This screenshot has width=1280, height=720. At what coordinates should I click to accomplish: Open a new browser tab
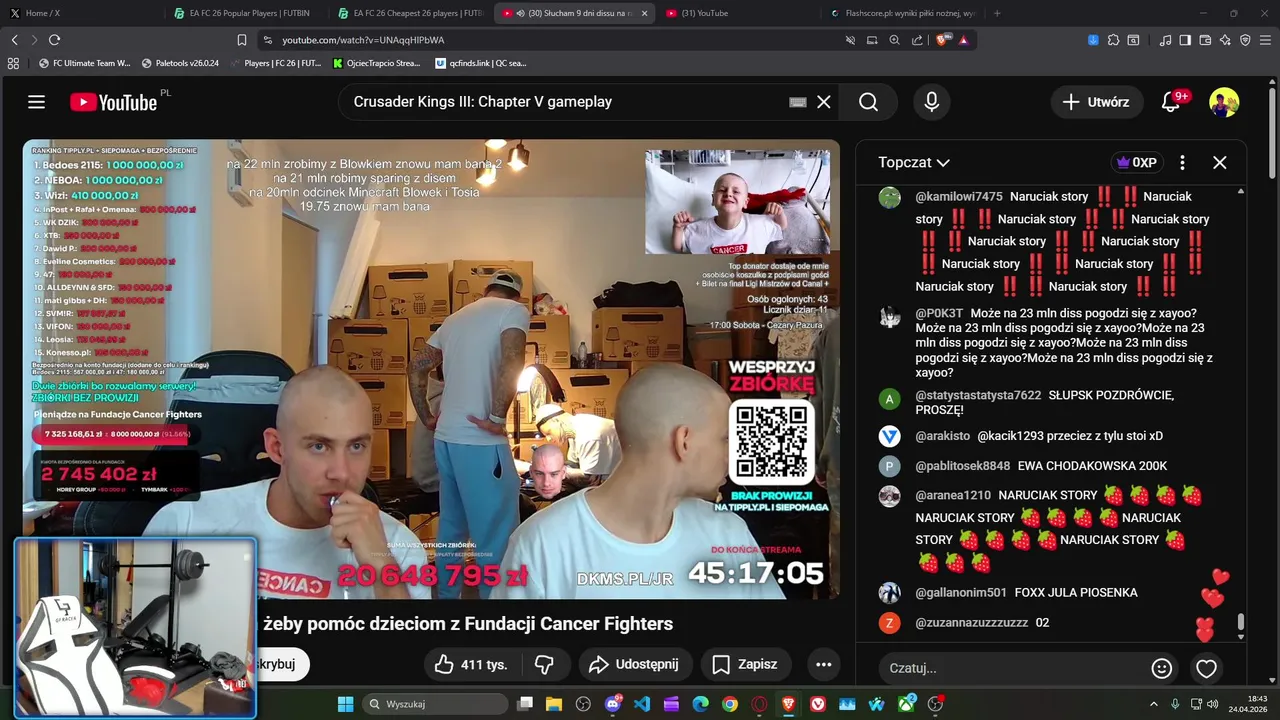click(997, 13)
